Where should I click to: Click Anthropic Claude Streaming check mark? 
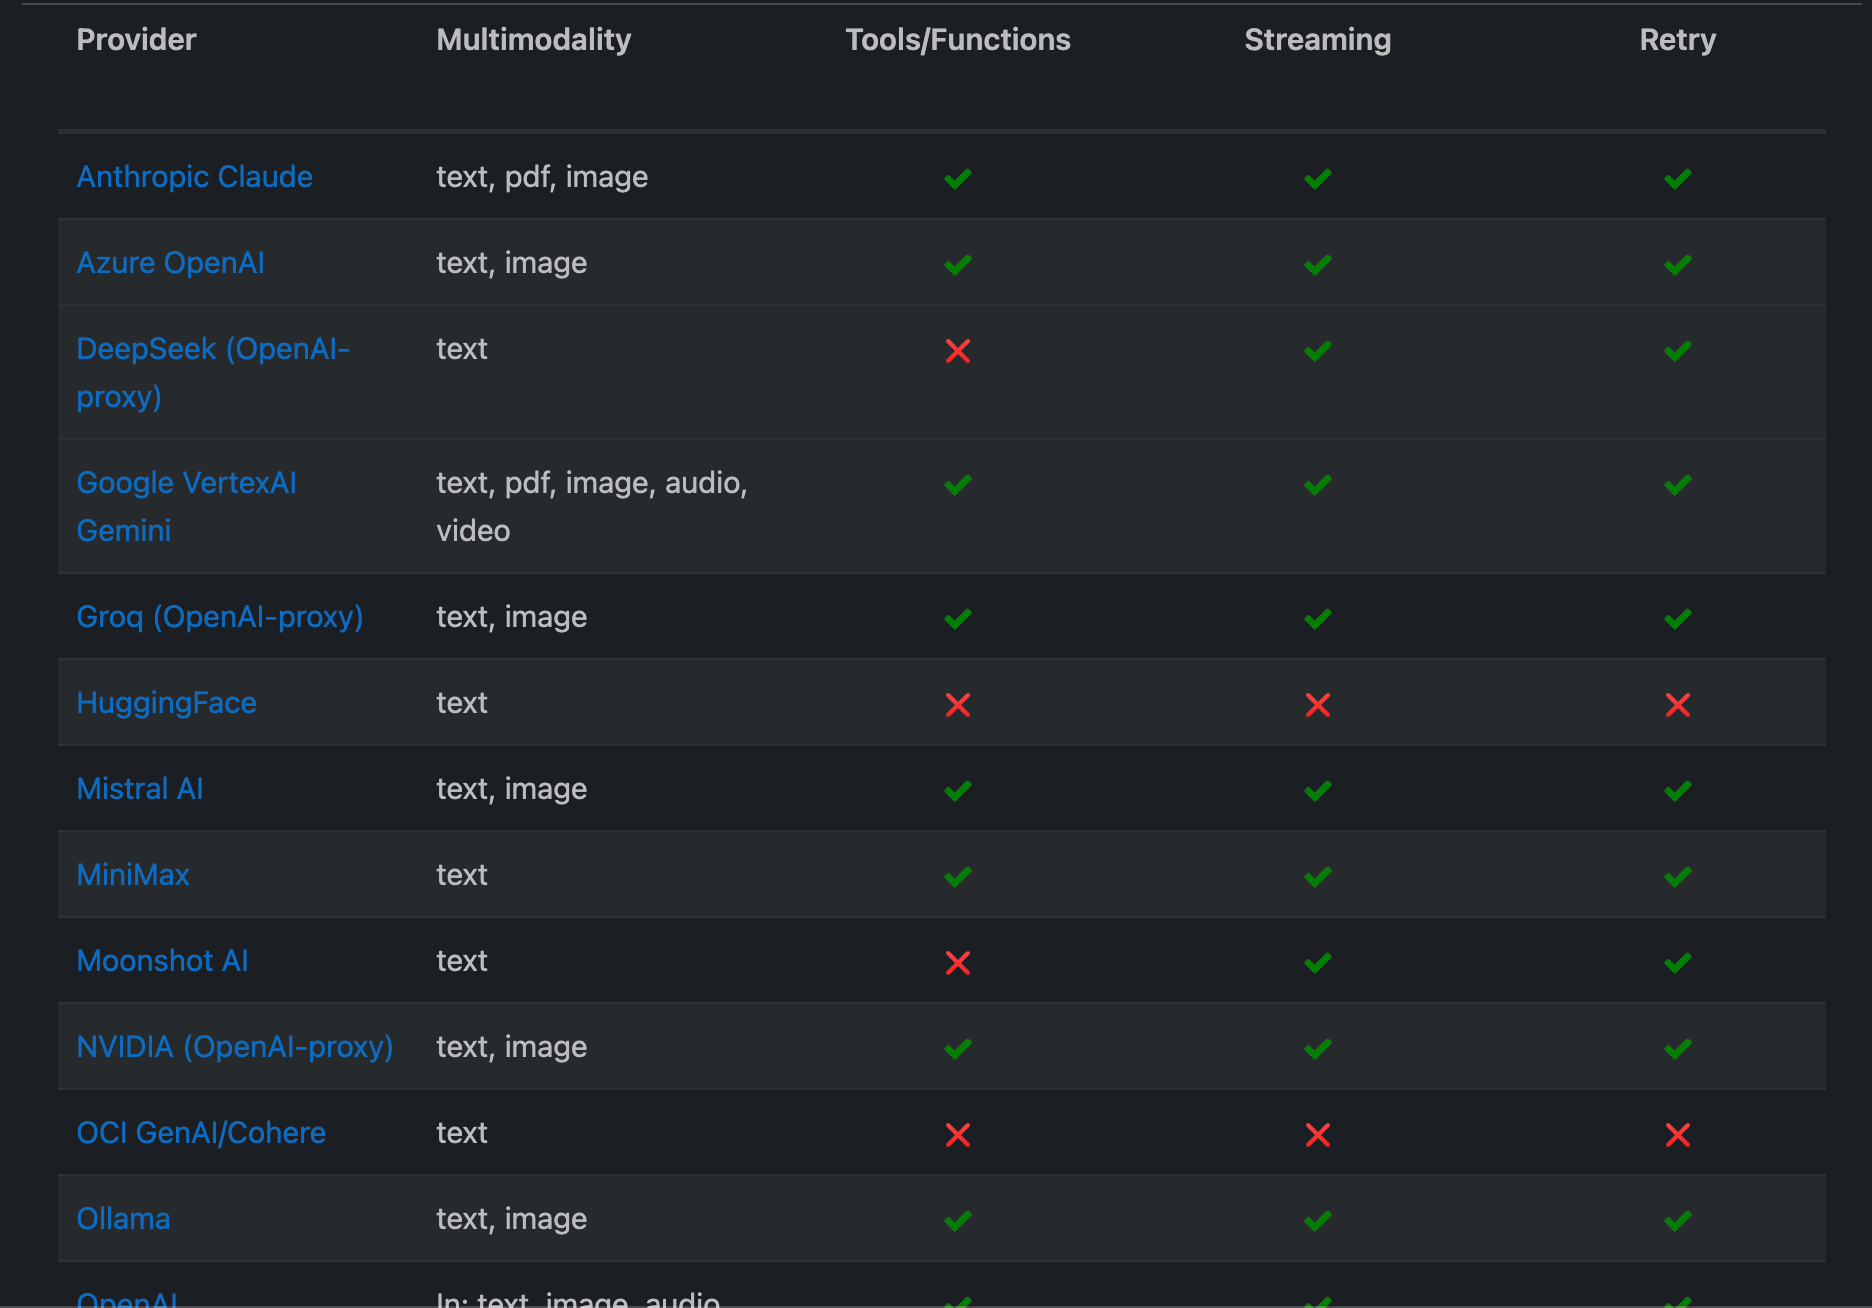1318,179
